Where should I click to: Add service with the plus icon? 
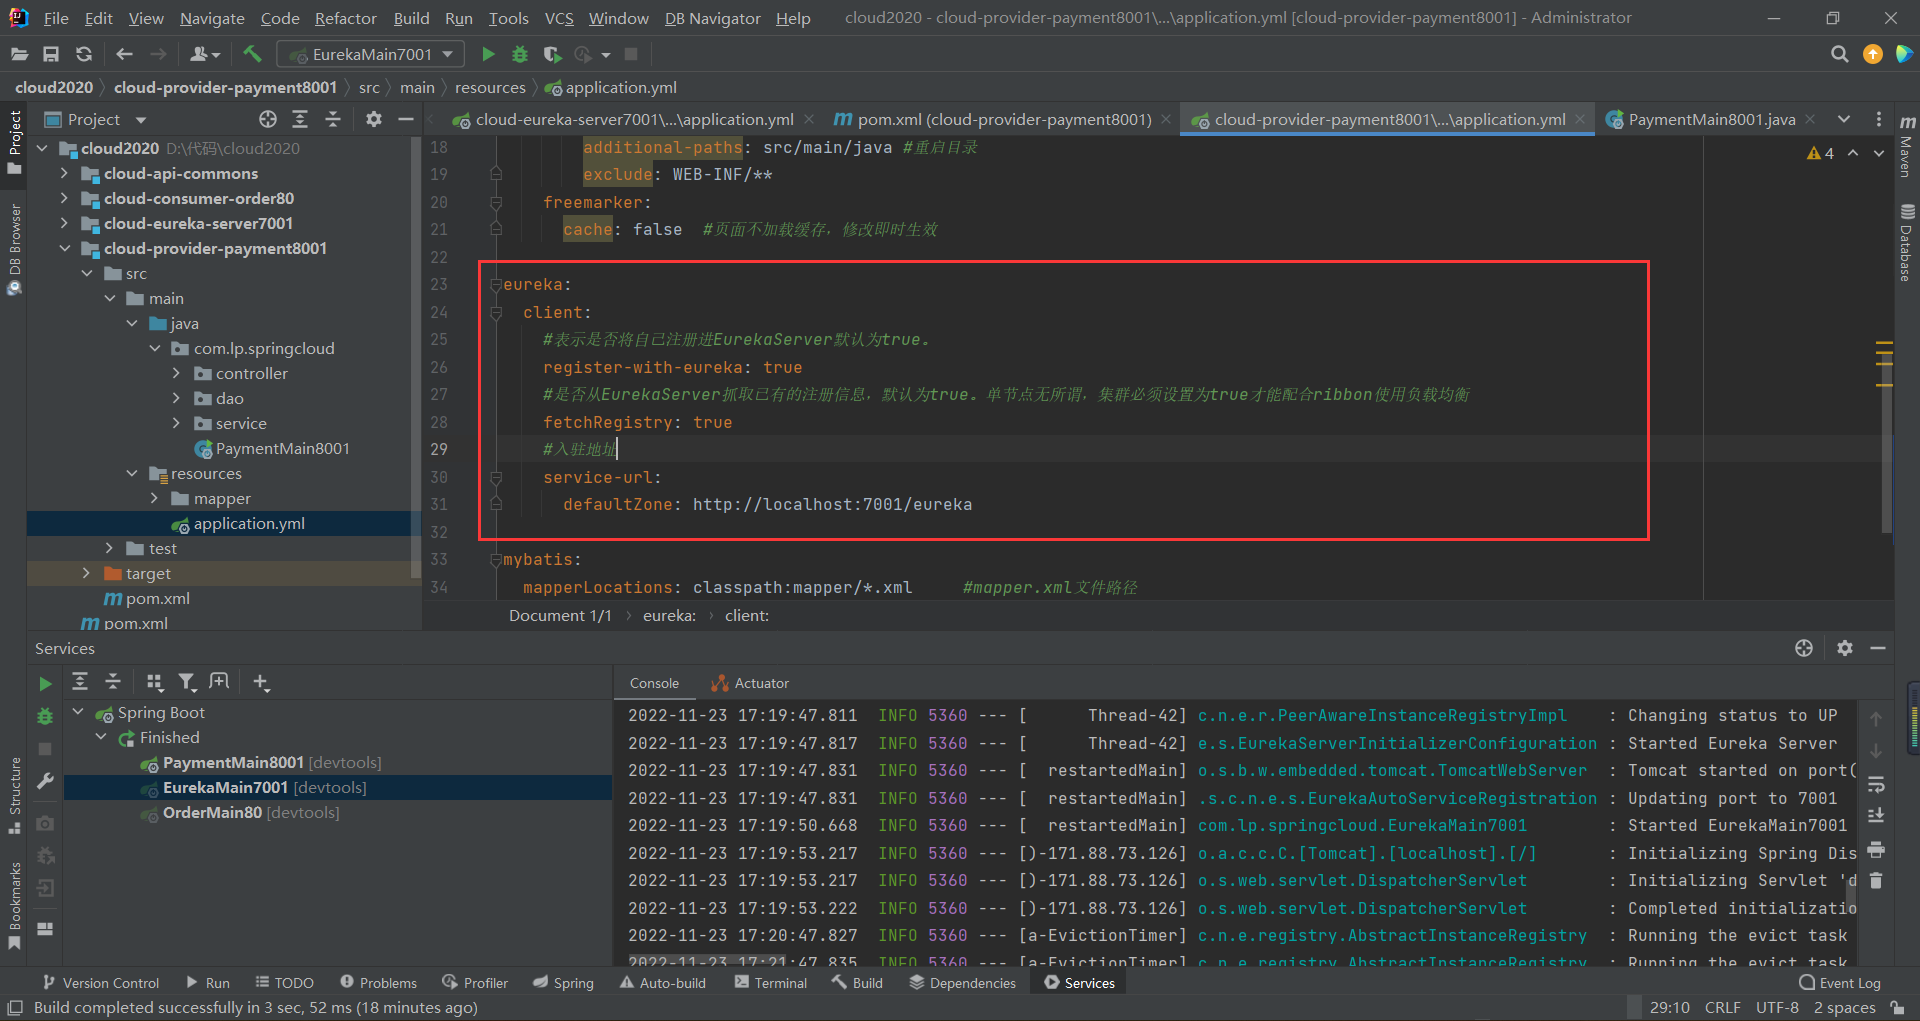(261, 682)
